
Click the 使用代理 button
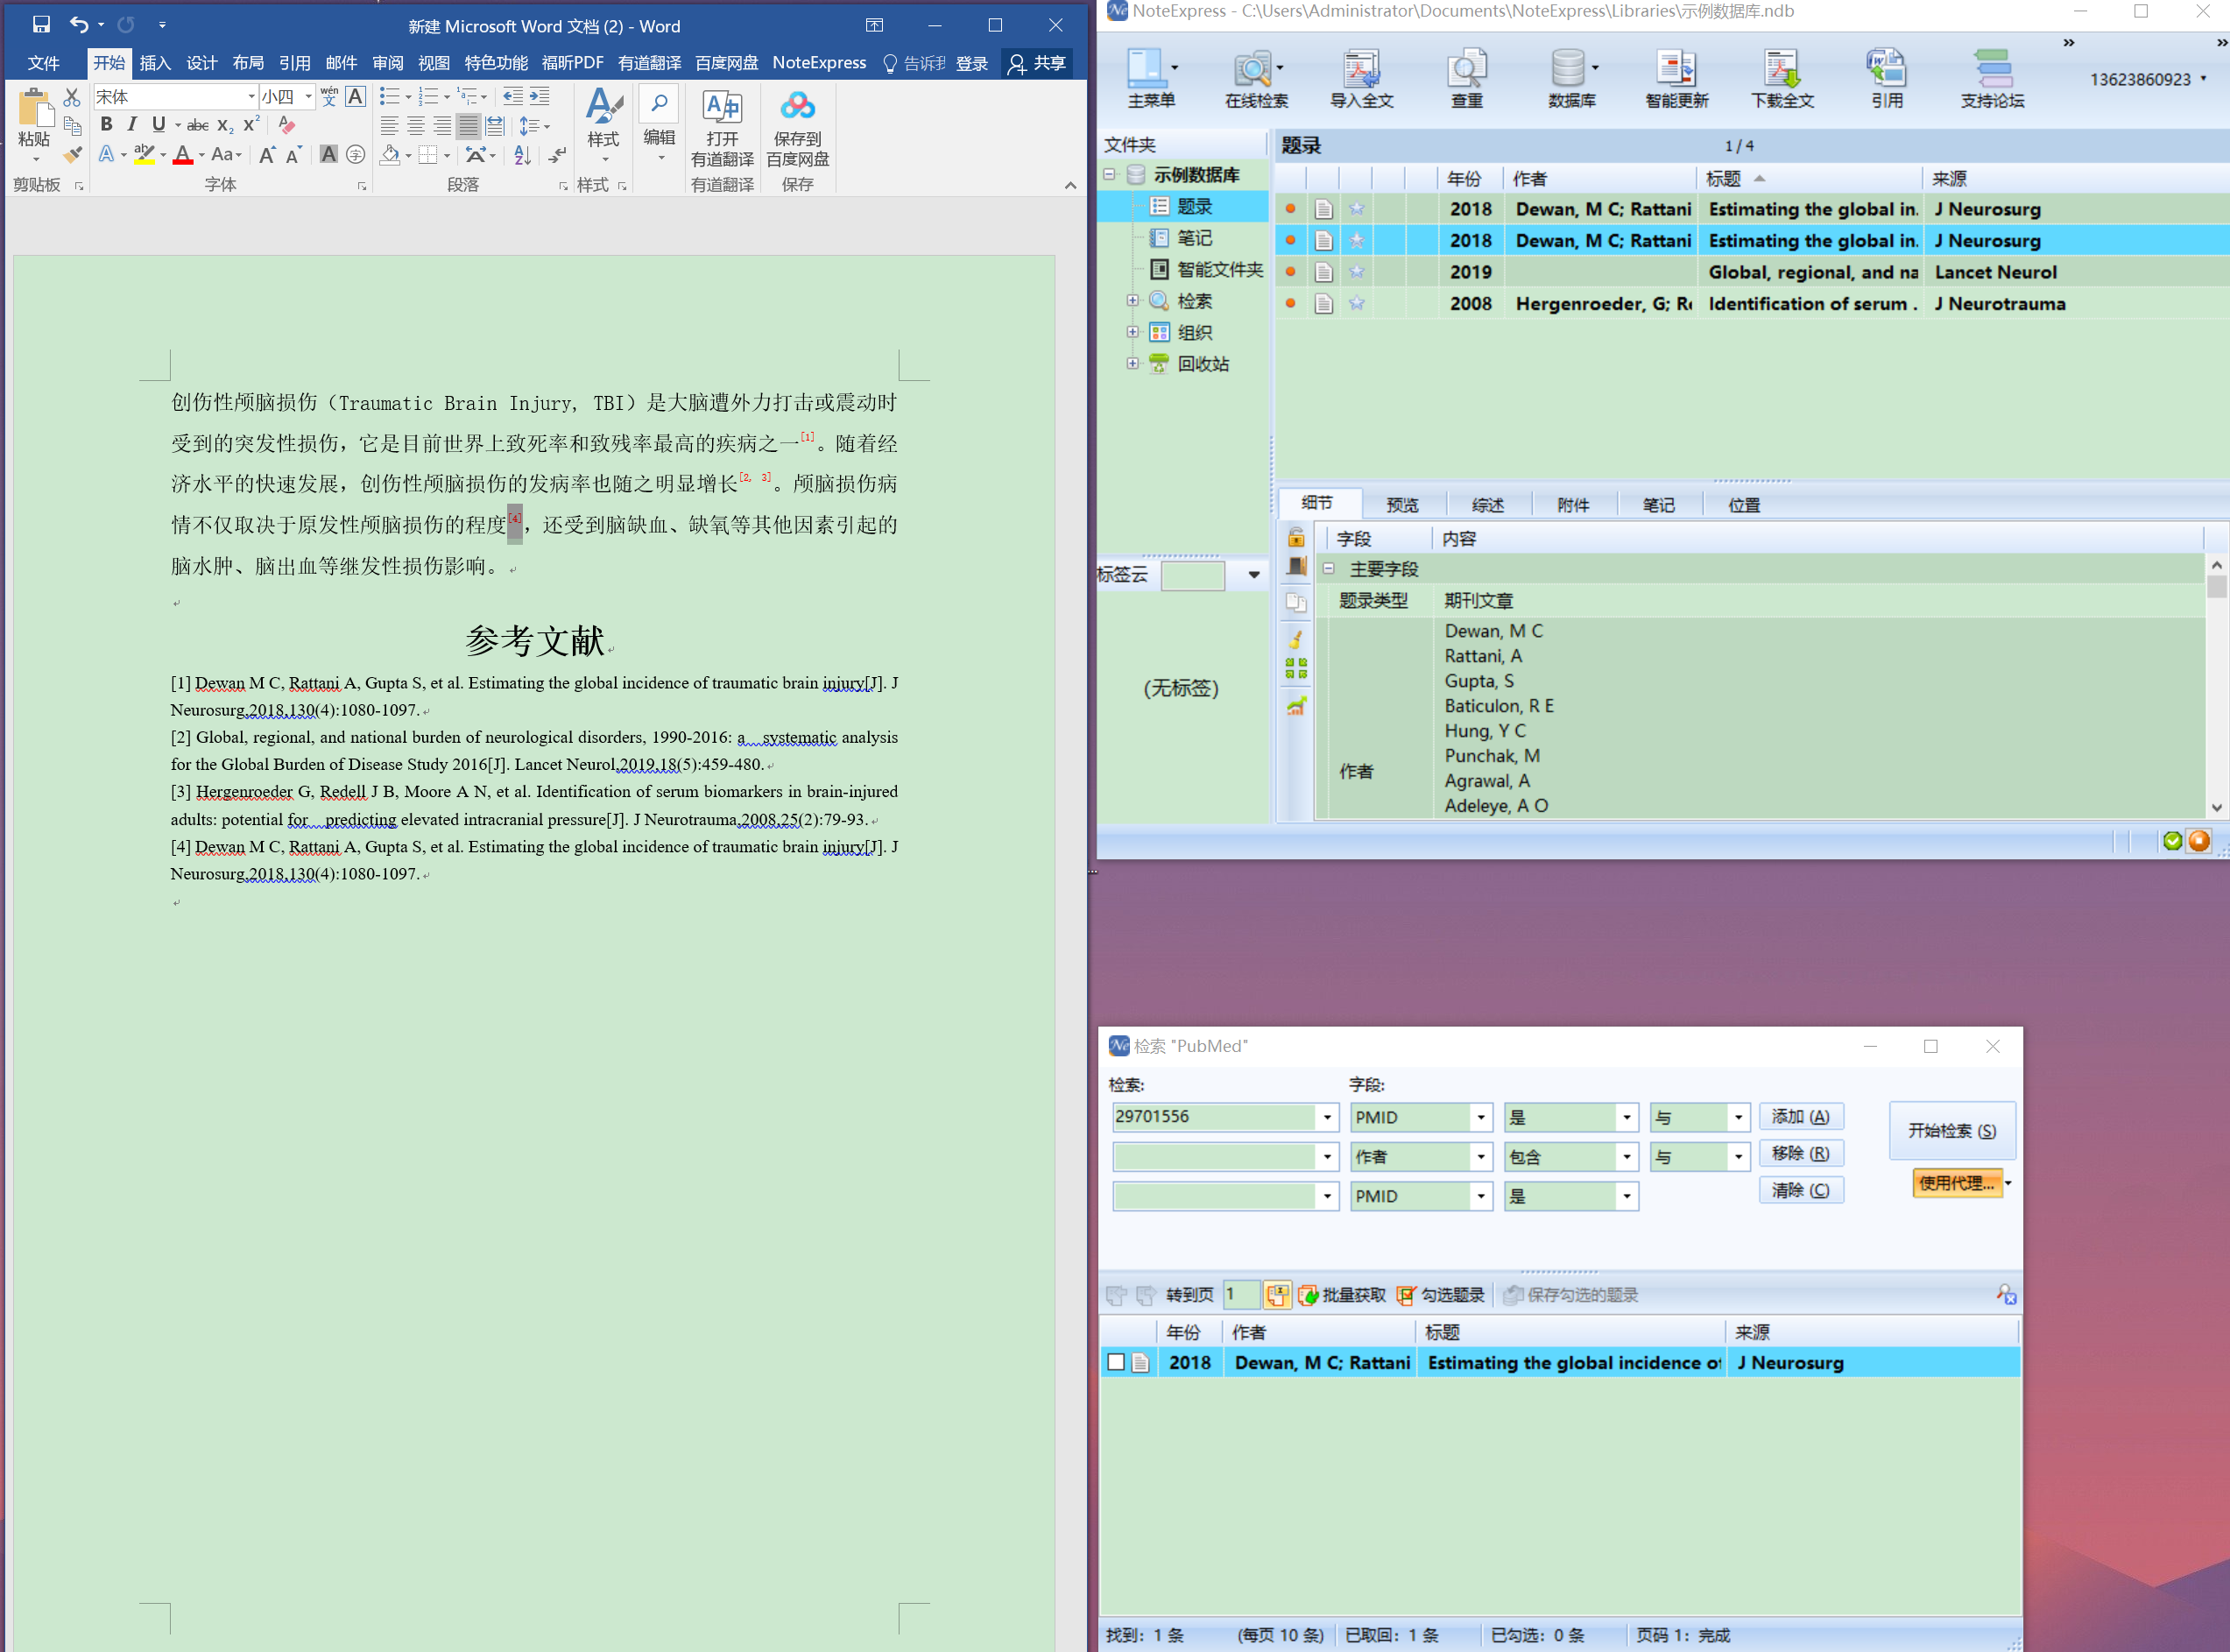click(1957, 1183)
